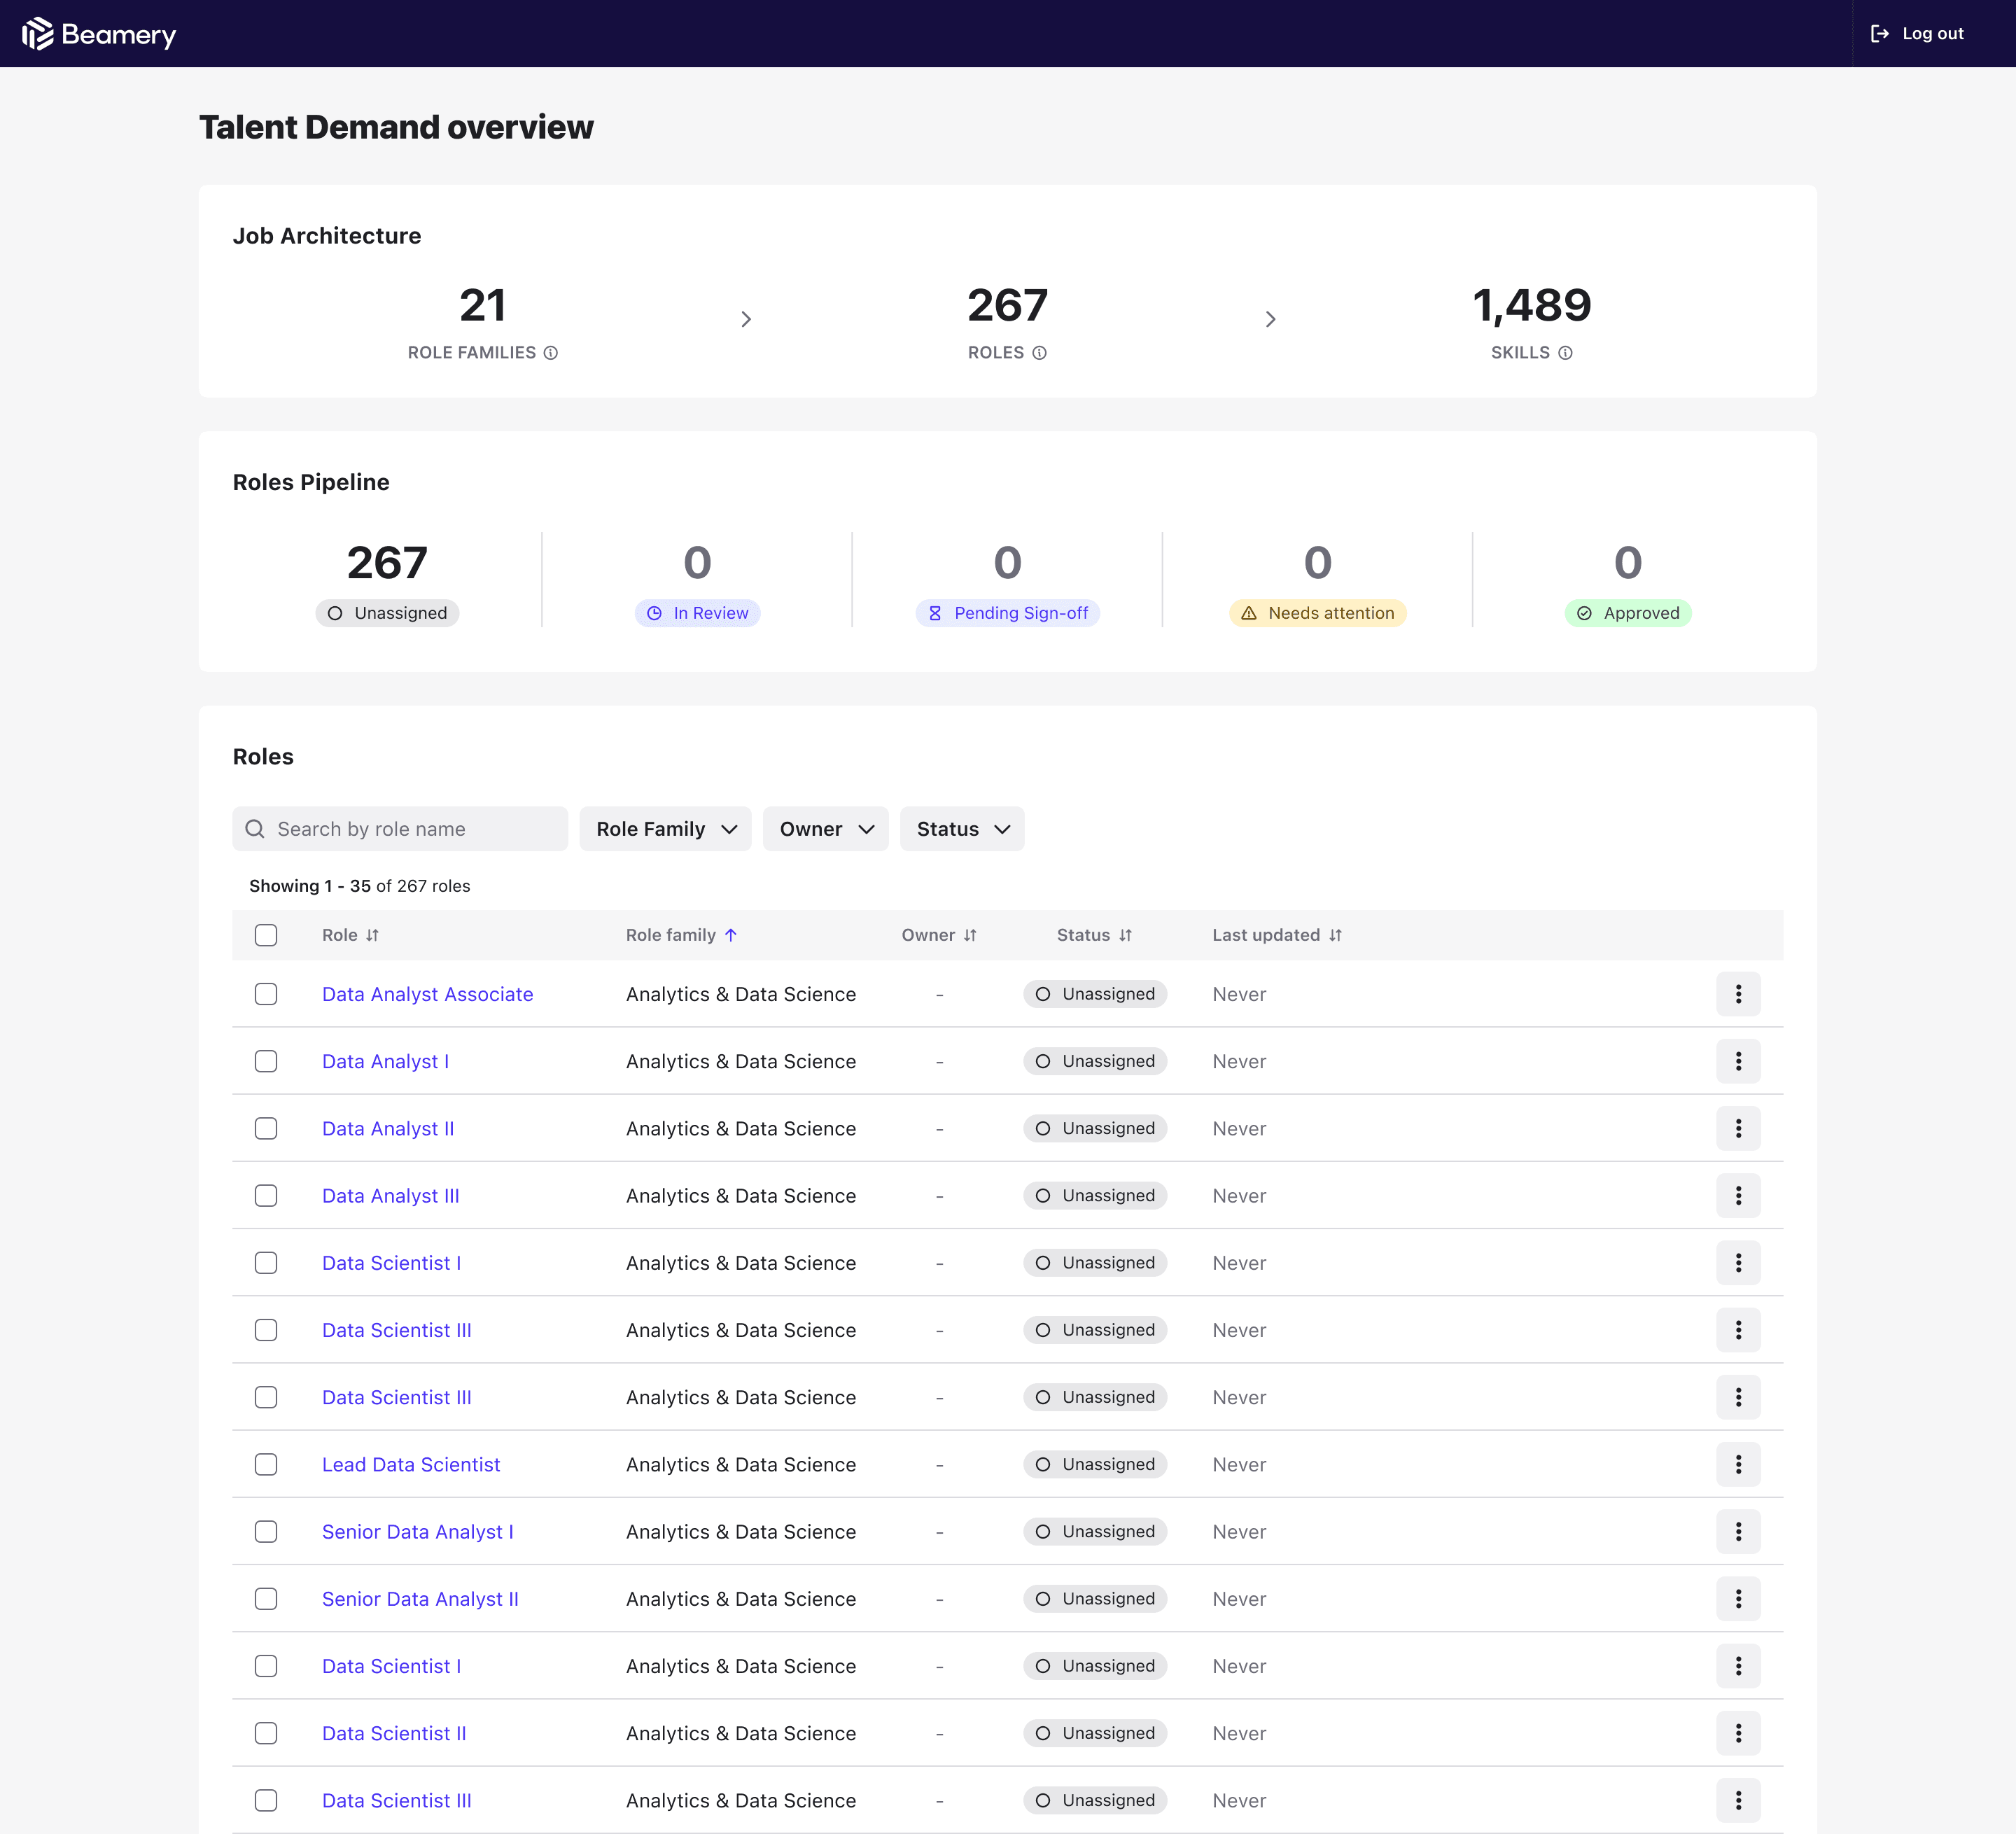2016x1834 pixels.
Task: Open three-dot menu for Lead Data Scientist
Action: click(1737, 1464)
